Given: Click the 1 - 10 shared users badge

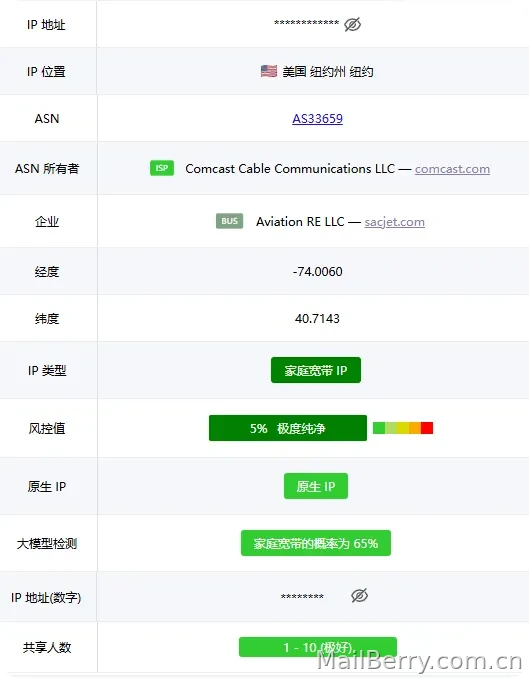Looking at the screenshot, I should (x=318, y=647).
